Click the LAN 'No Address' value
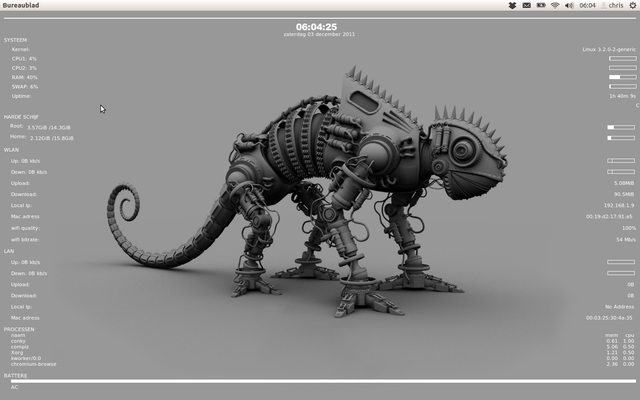This screenshot has width=640, height=400. point(620,307)
